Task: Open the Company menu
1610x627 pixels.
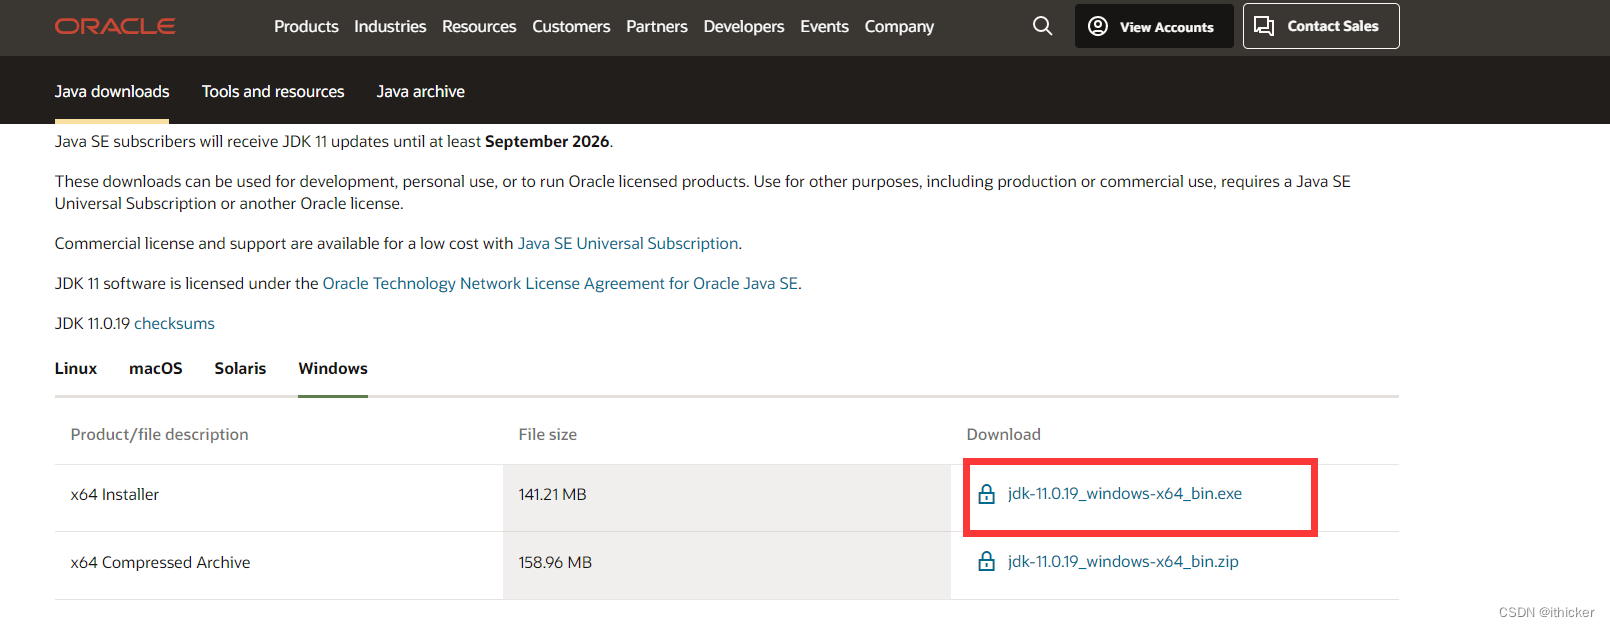Action: 899,26
